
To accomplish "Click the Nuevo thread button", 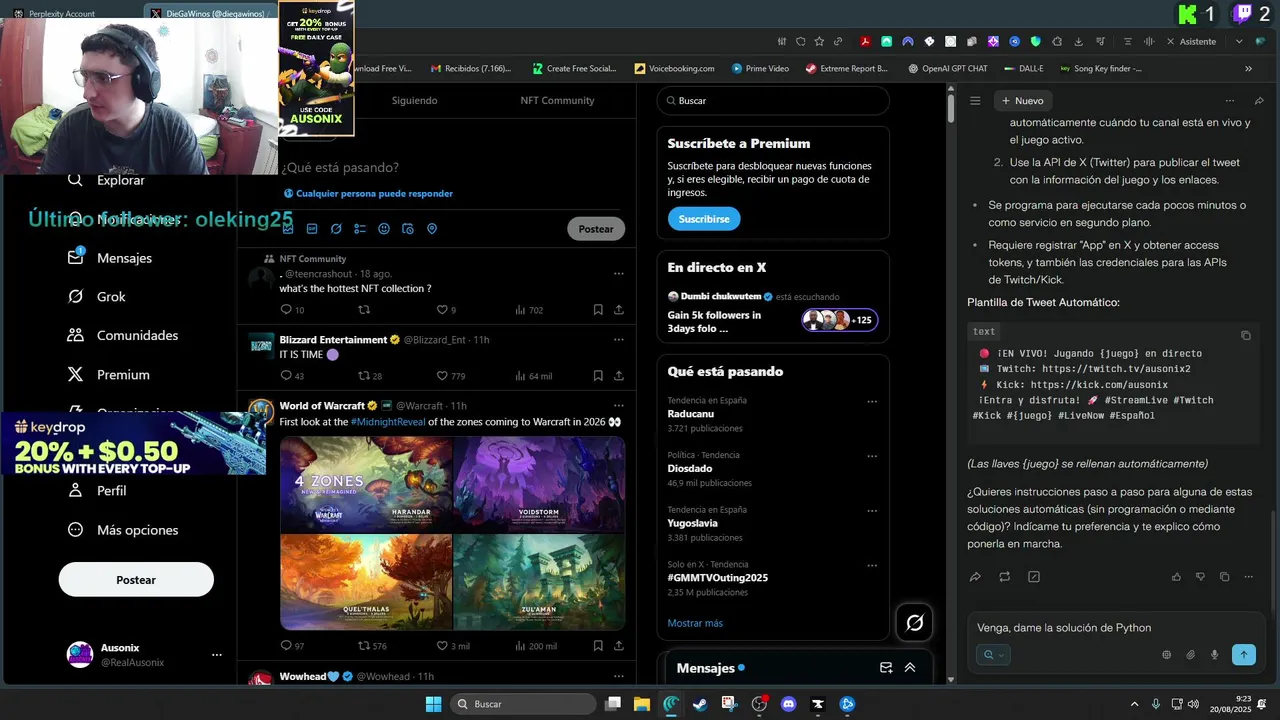I will 1021,101.
